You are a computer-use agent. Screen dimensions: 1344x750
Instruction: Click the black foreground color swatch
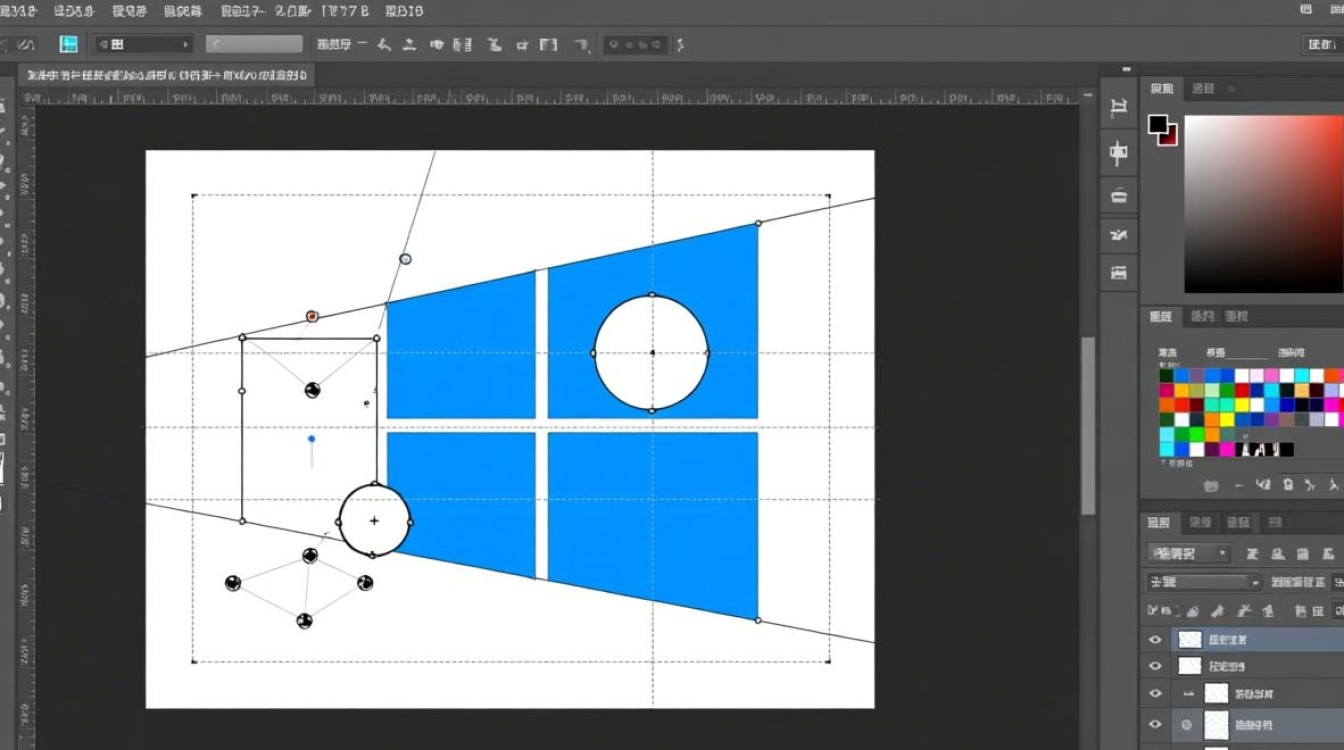pos(1159,125)
